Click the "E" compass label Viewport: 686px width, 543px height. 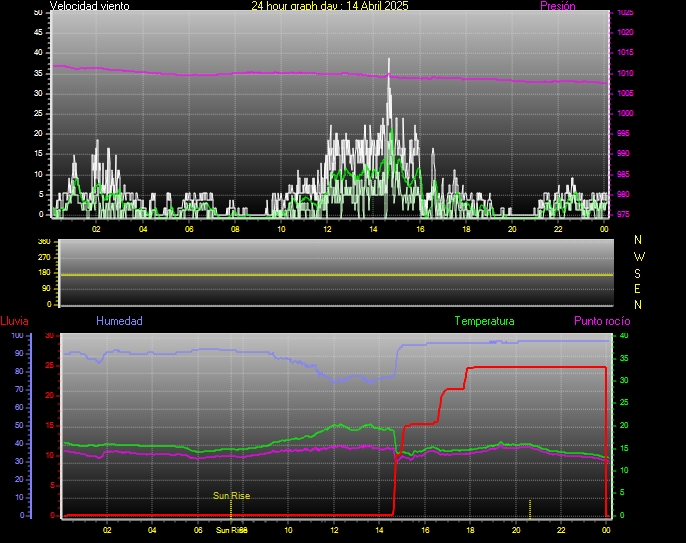[637, 289]
